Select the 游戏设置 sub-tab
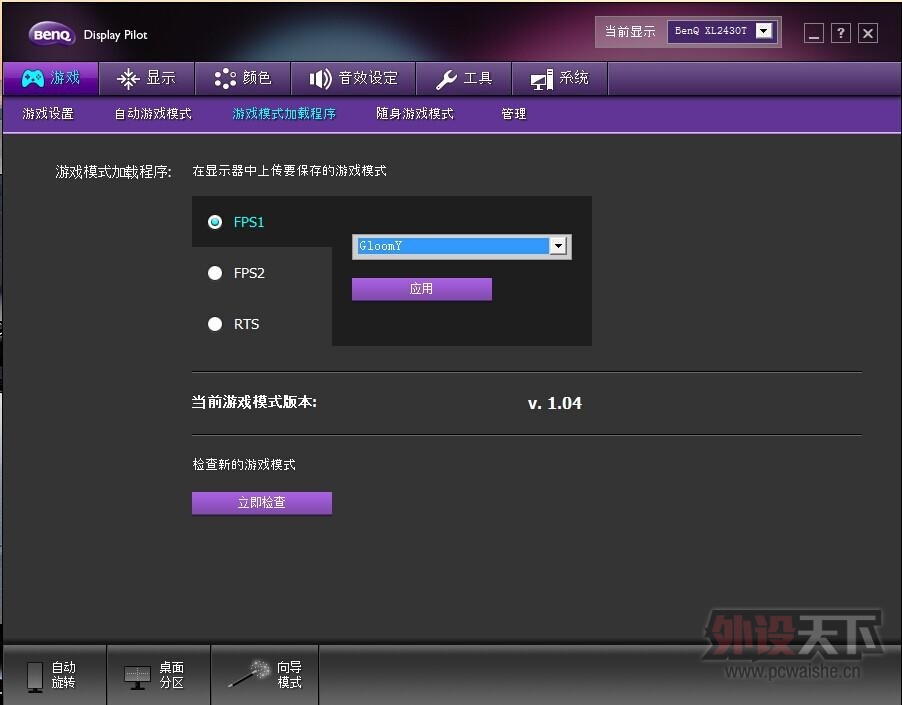This screenshot has width=902, height=705. coord(48,114)
